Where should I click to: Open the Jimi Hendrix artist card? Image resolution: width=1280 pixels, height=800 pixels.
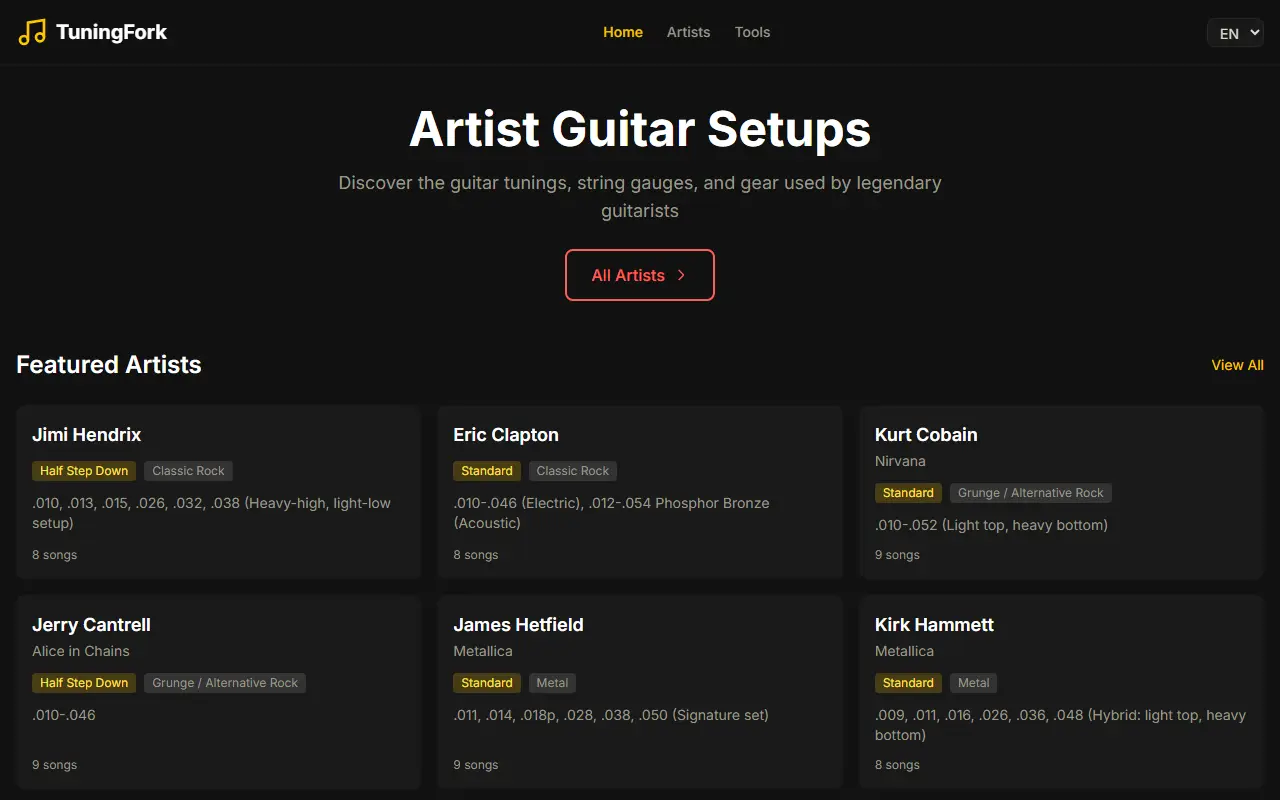[219, 492]
